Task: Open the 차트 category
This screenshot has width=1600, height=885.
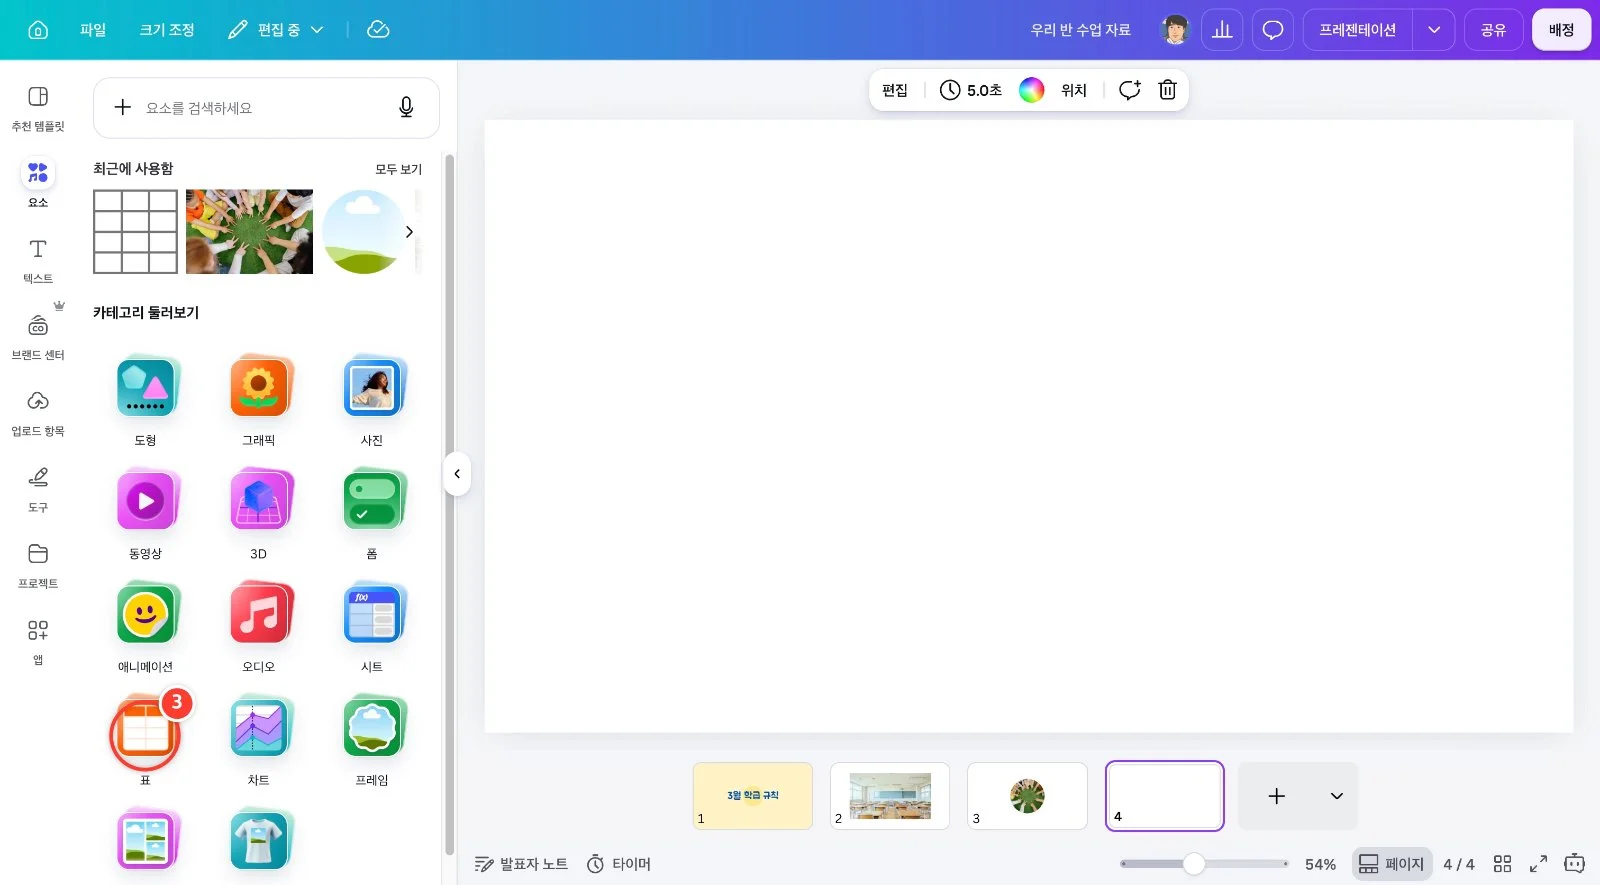Action: pos(259,739)
